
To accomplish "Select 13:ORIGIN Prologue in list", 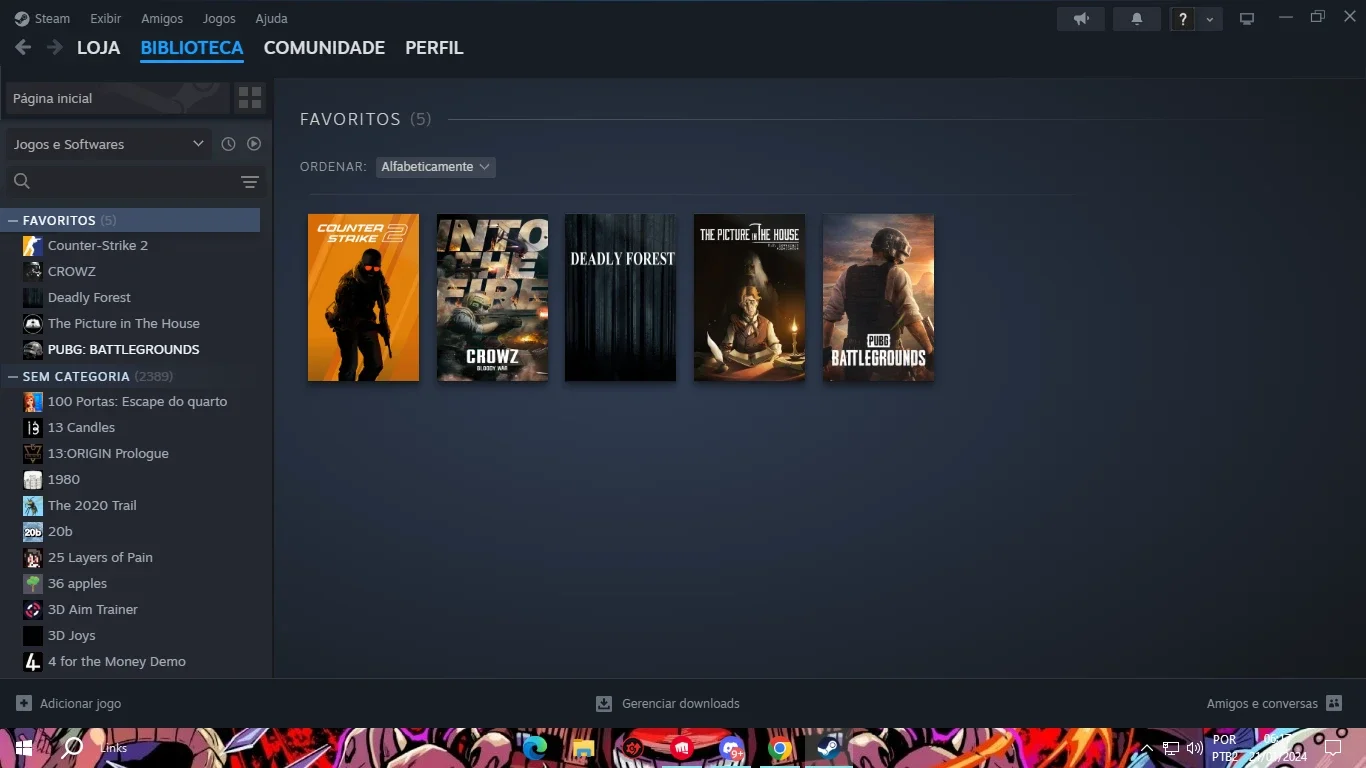I will tap(108, 453).
